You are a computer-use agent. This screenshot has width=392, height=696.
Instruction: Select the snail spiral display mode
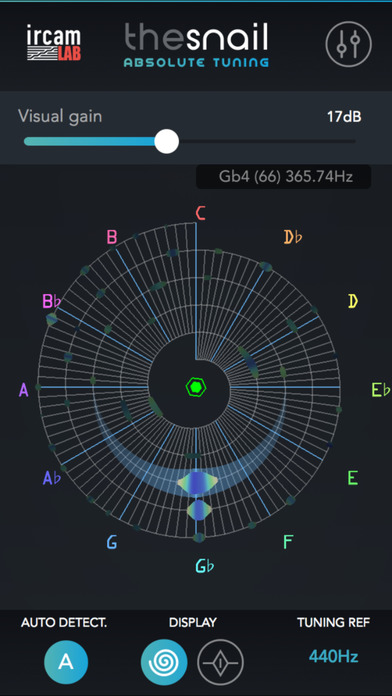[164, 662]
